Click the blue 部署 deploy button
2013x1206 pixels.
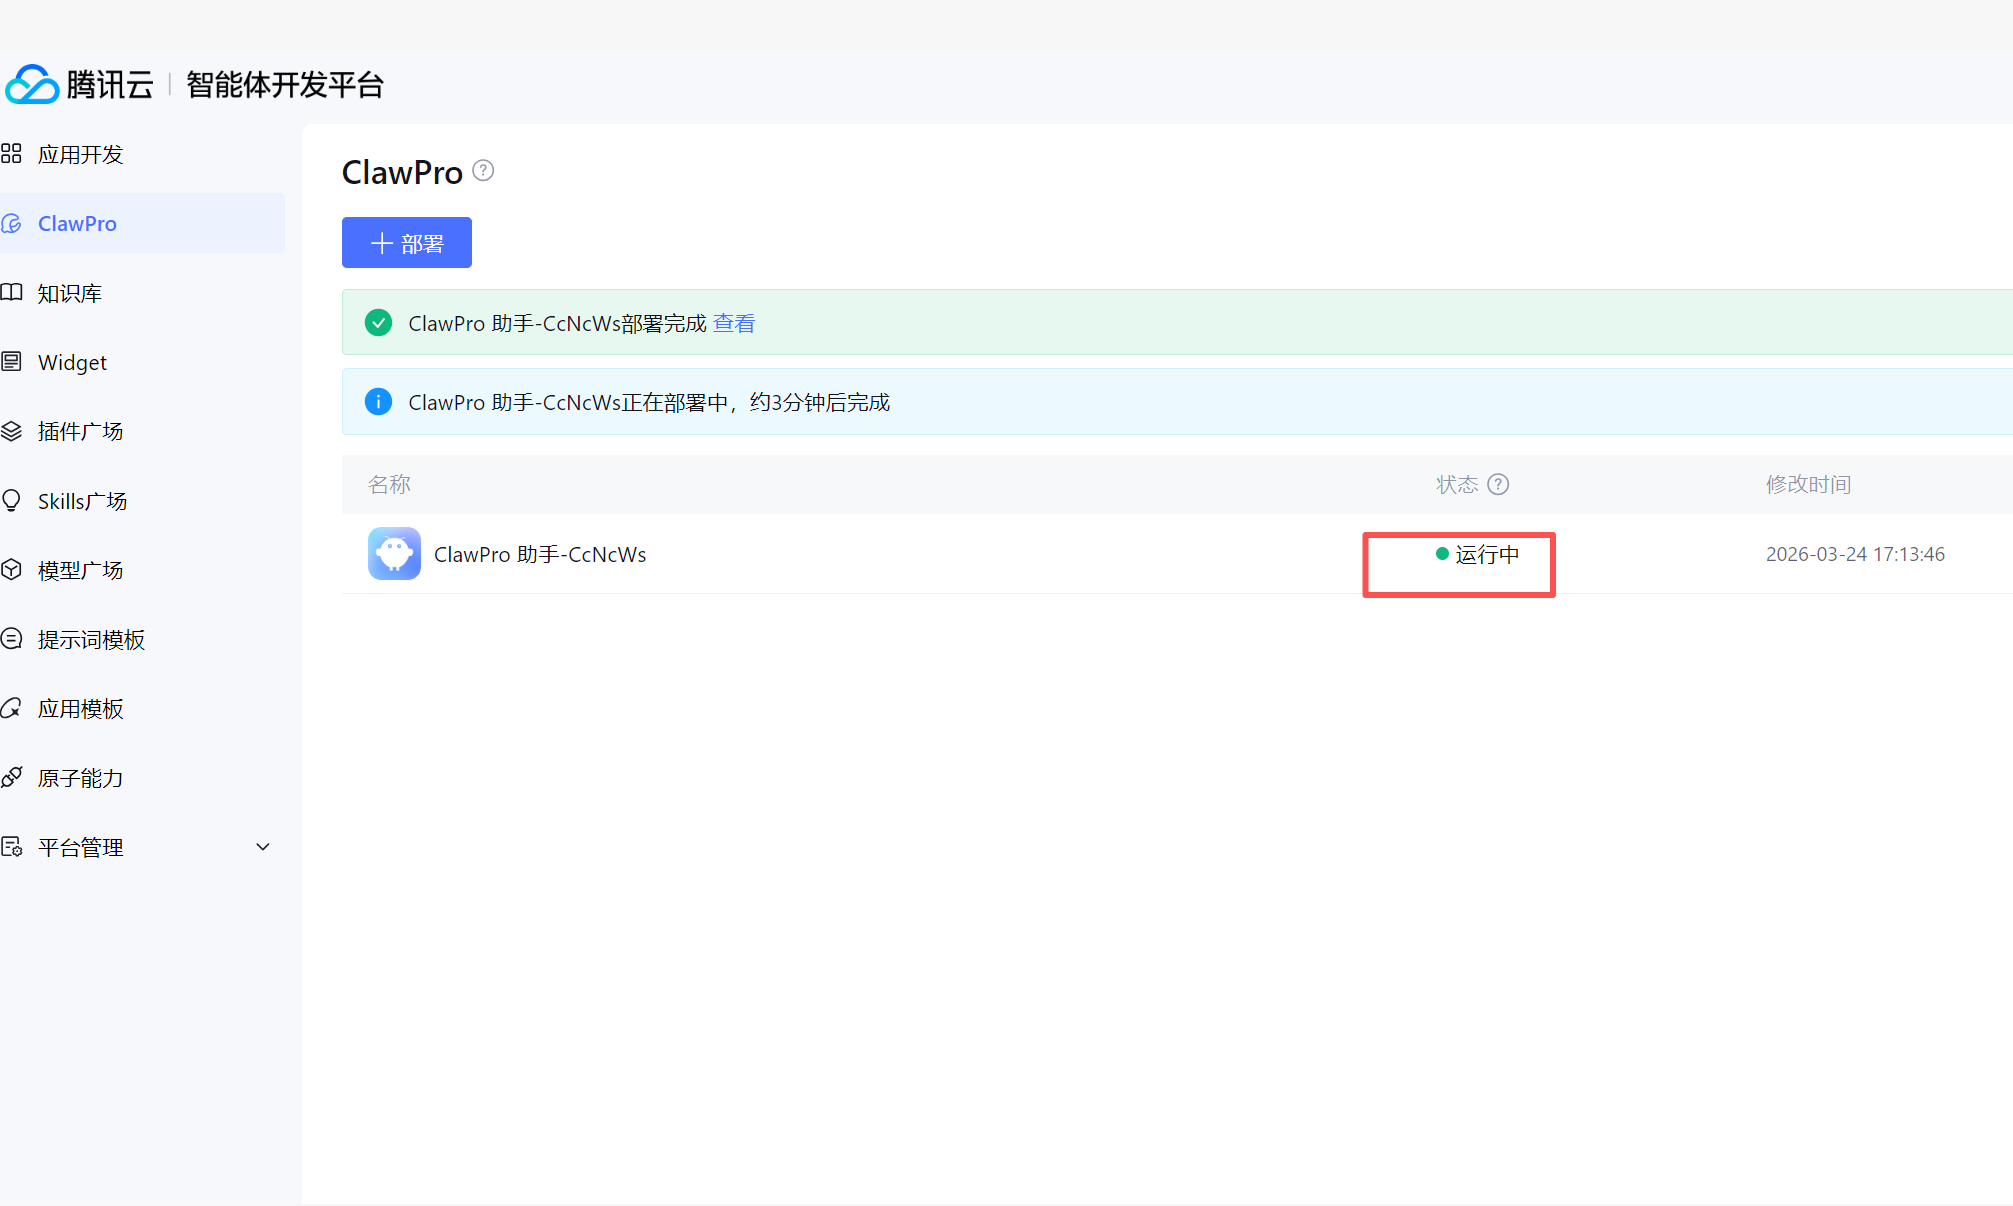(x=406, y=243)
